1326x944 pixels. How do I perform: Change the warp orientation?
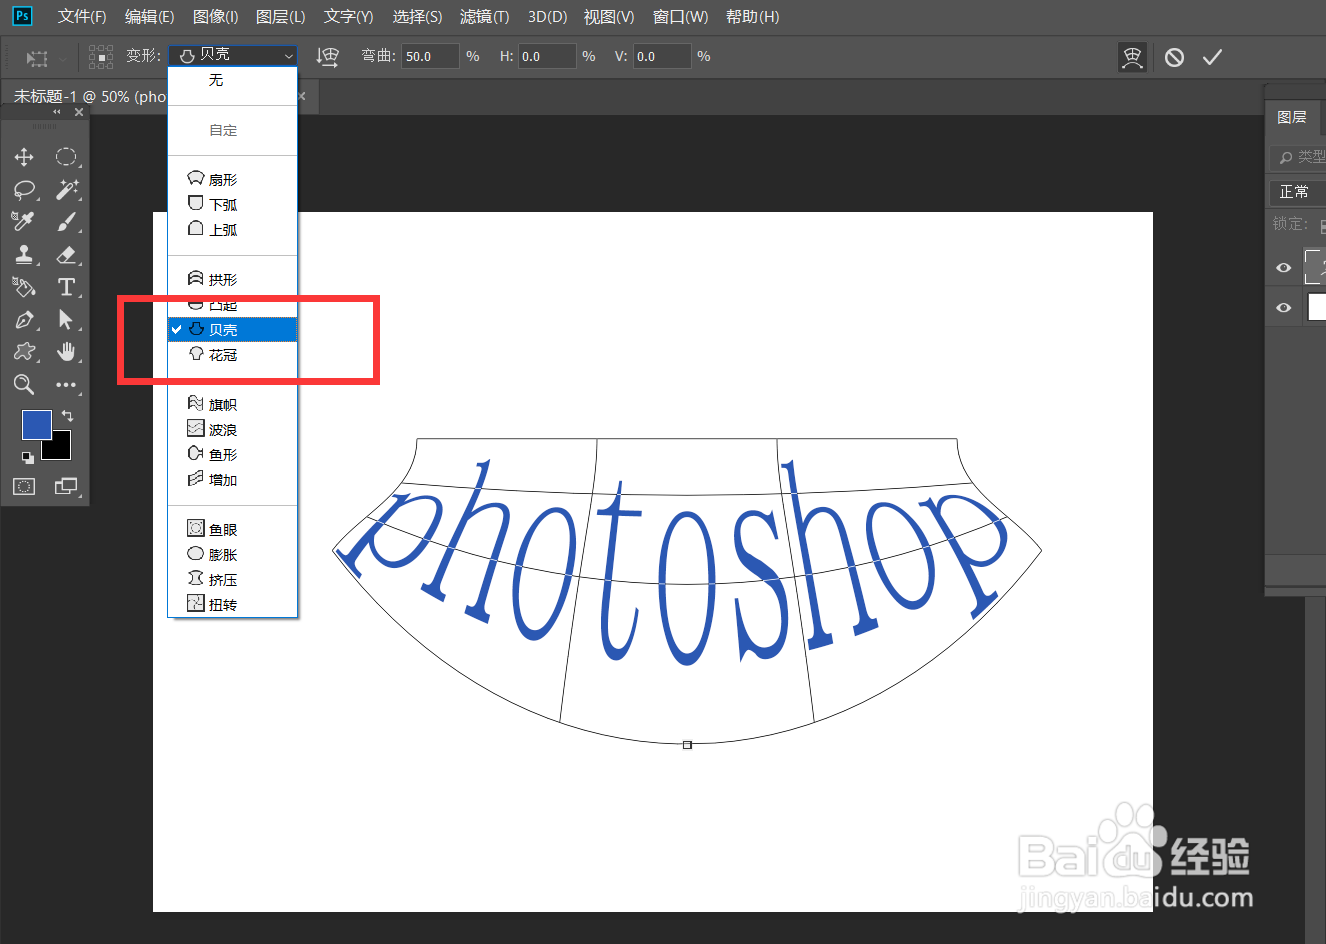[328, 57]
